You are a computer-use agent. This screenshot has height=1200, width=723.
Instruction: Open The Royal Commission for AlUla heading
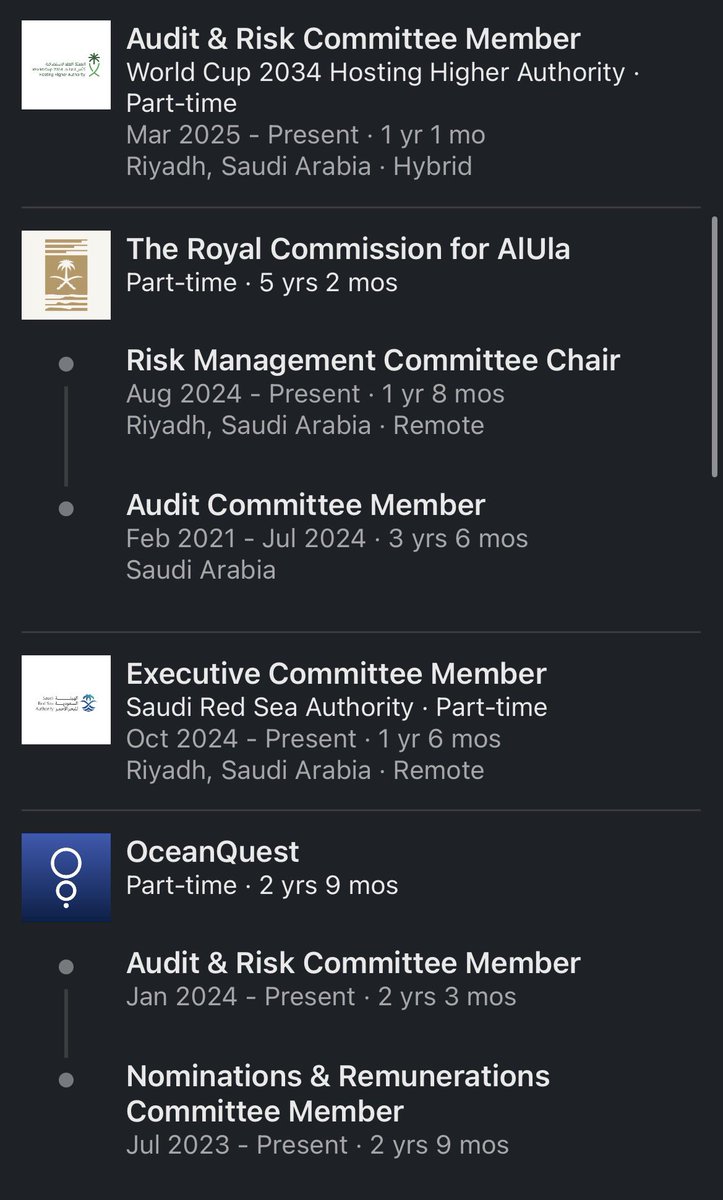click(348, 248)
